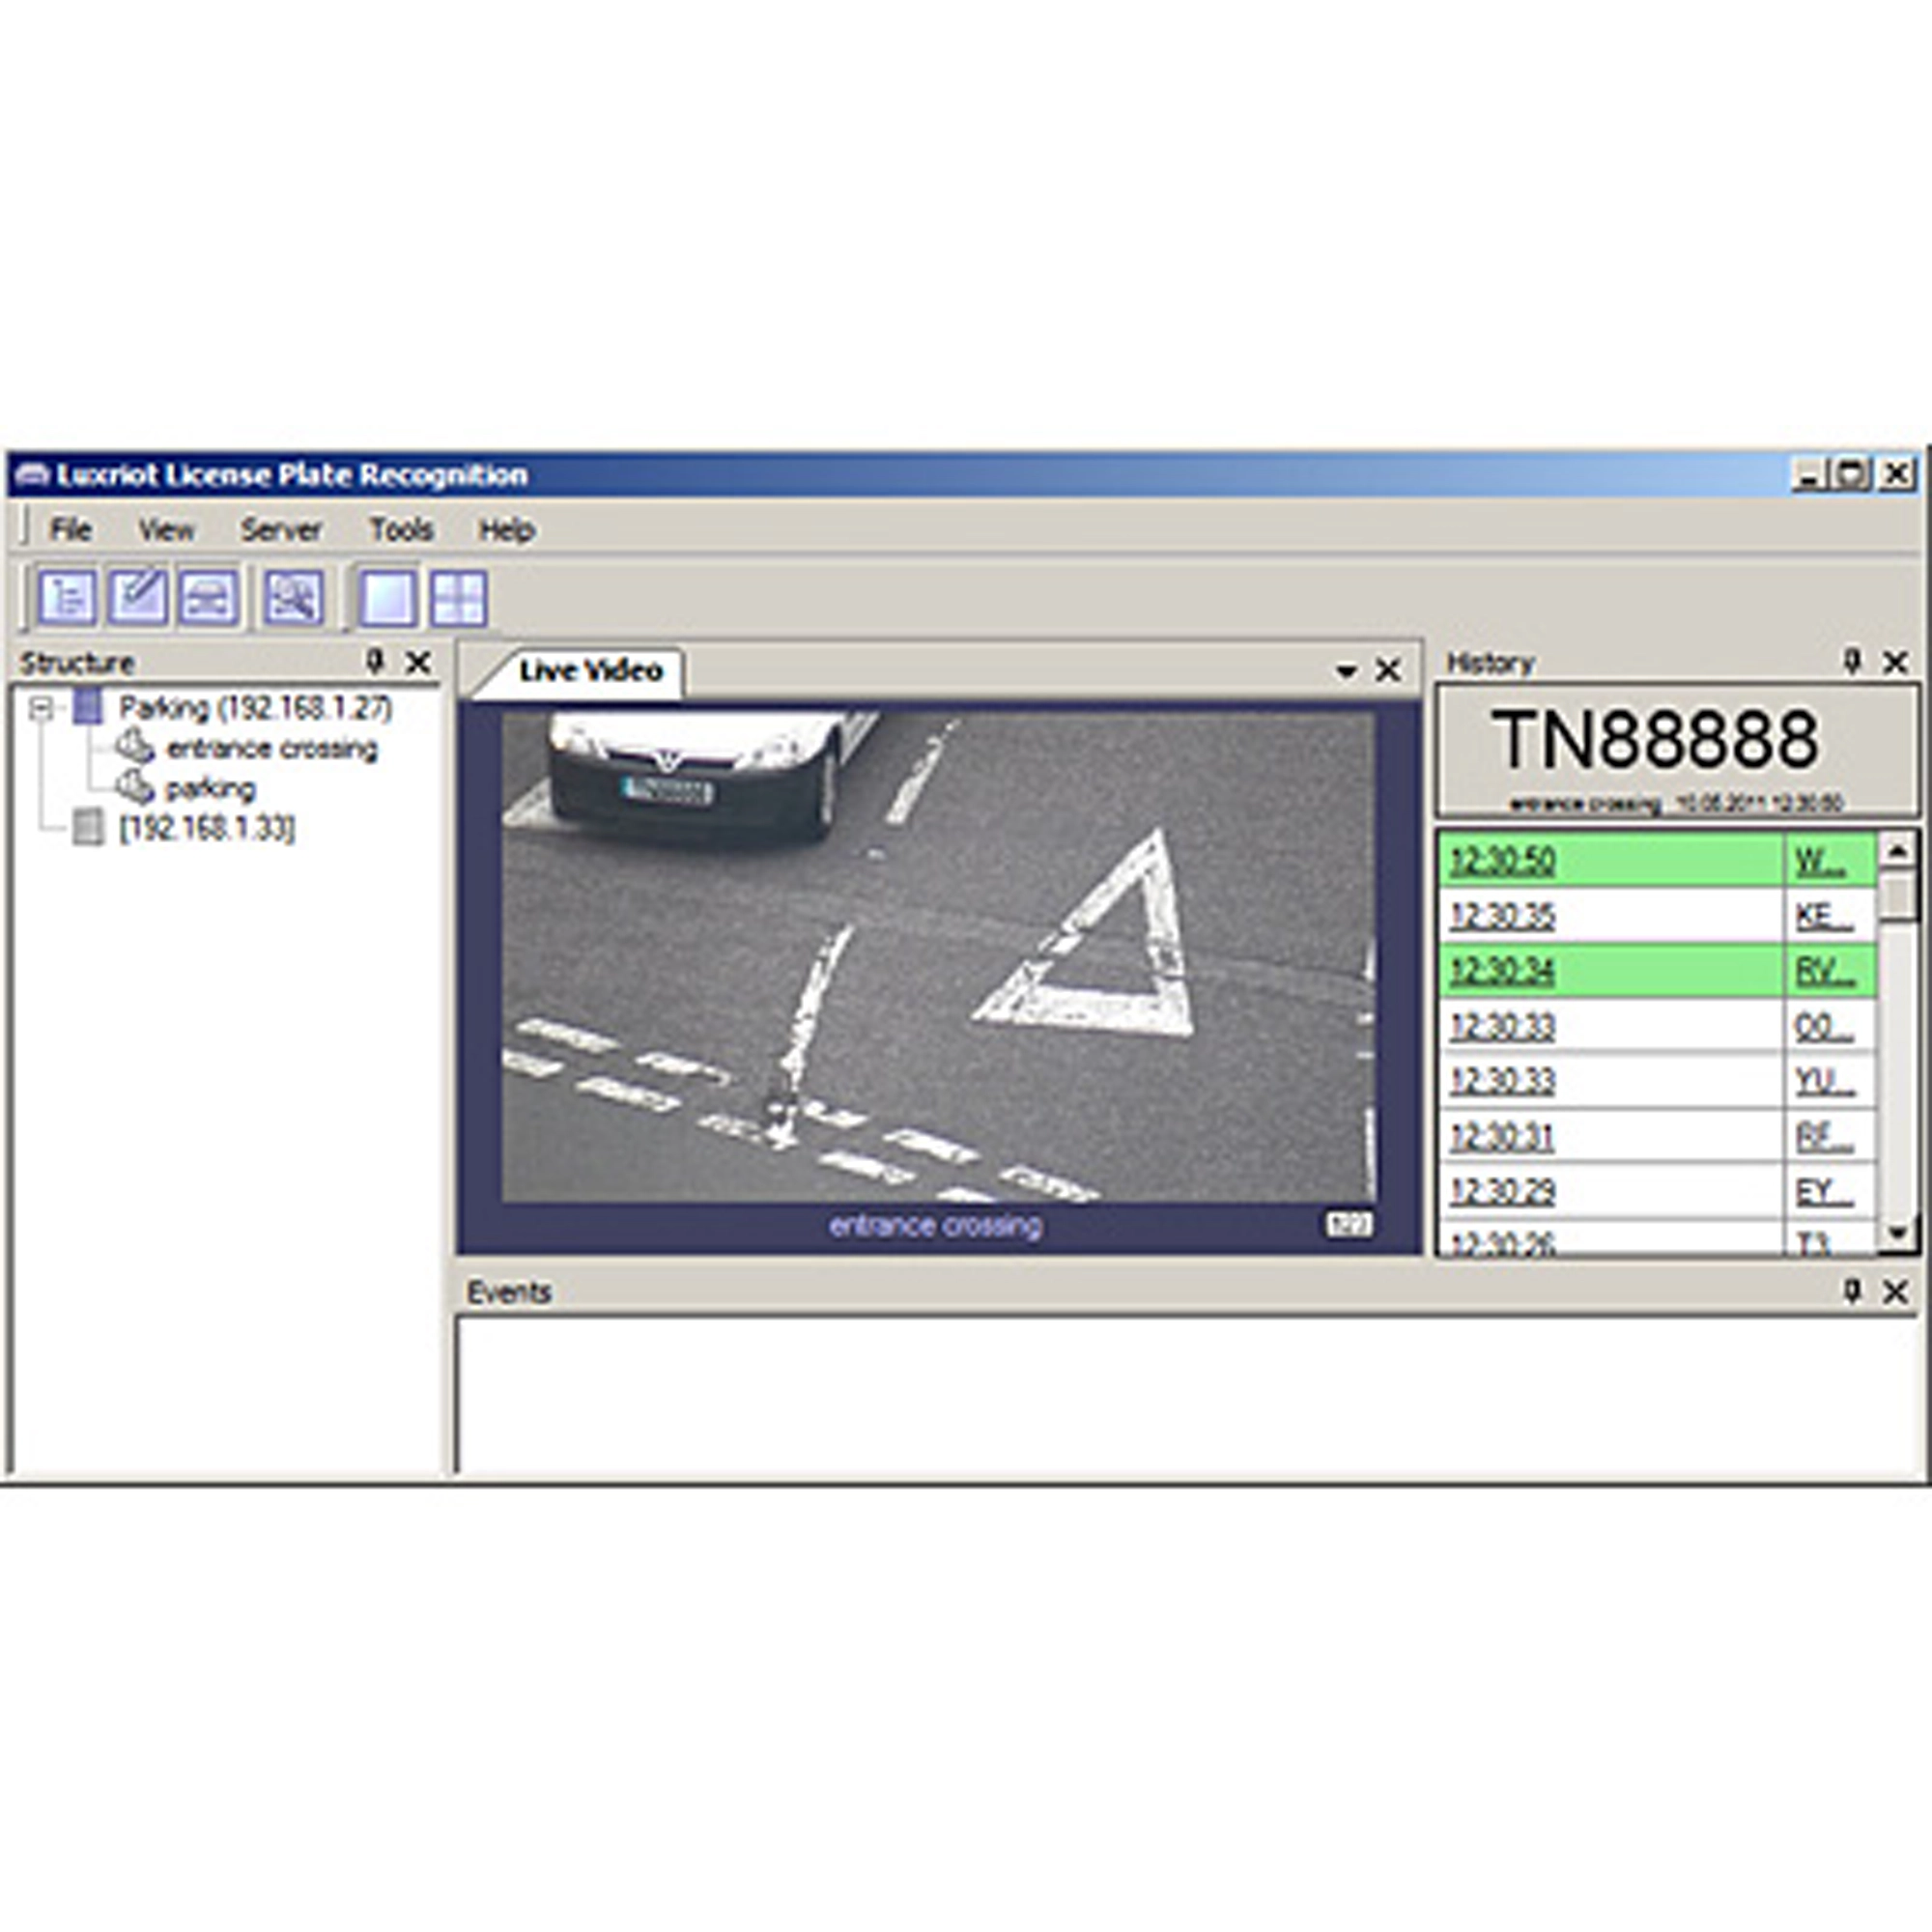This screenshot has height=1932, width=1932.
Task: Open history entry 12:30:34
Action: 1503,971
